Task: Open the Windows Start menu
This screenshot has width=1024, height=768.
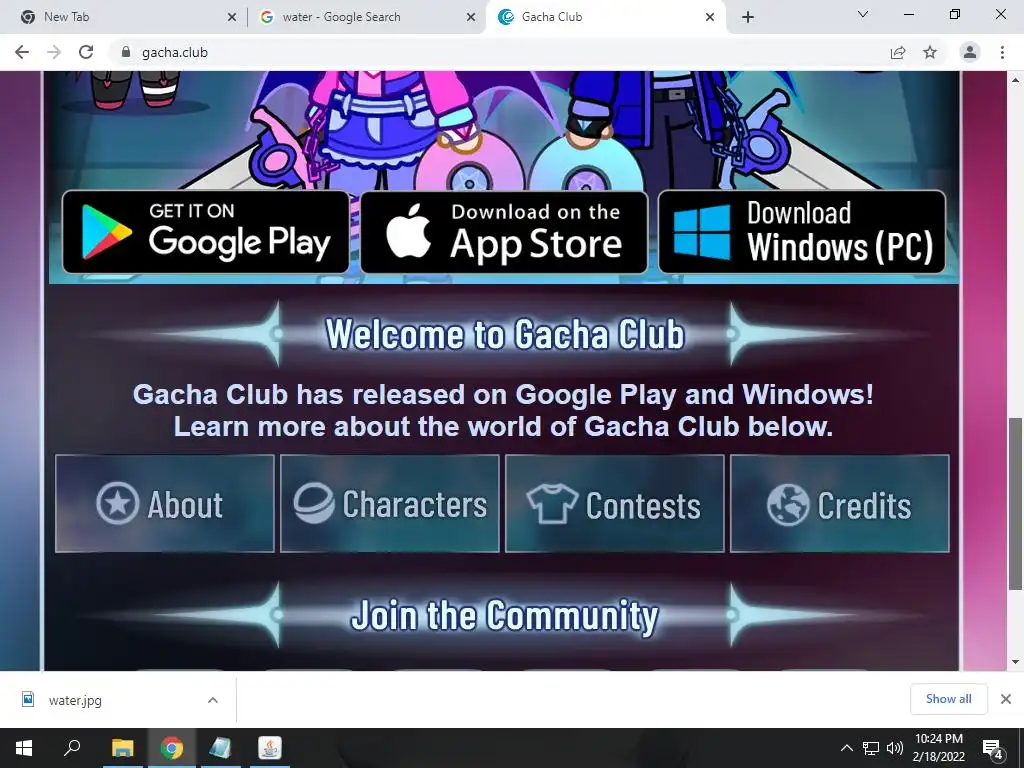Action: point(24,748)
